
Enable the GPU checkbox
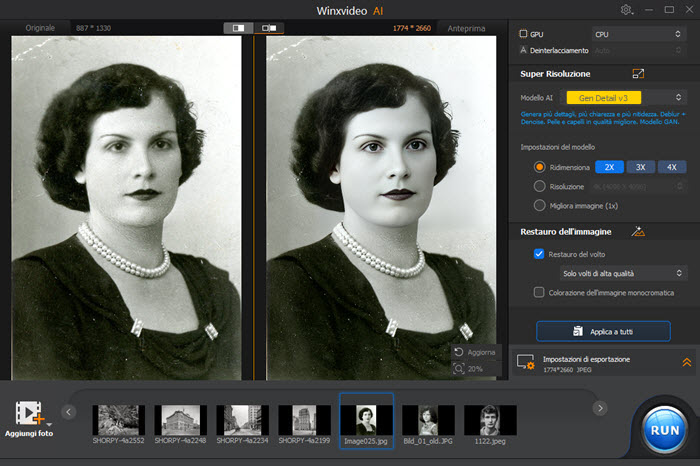524,34
